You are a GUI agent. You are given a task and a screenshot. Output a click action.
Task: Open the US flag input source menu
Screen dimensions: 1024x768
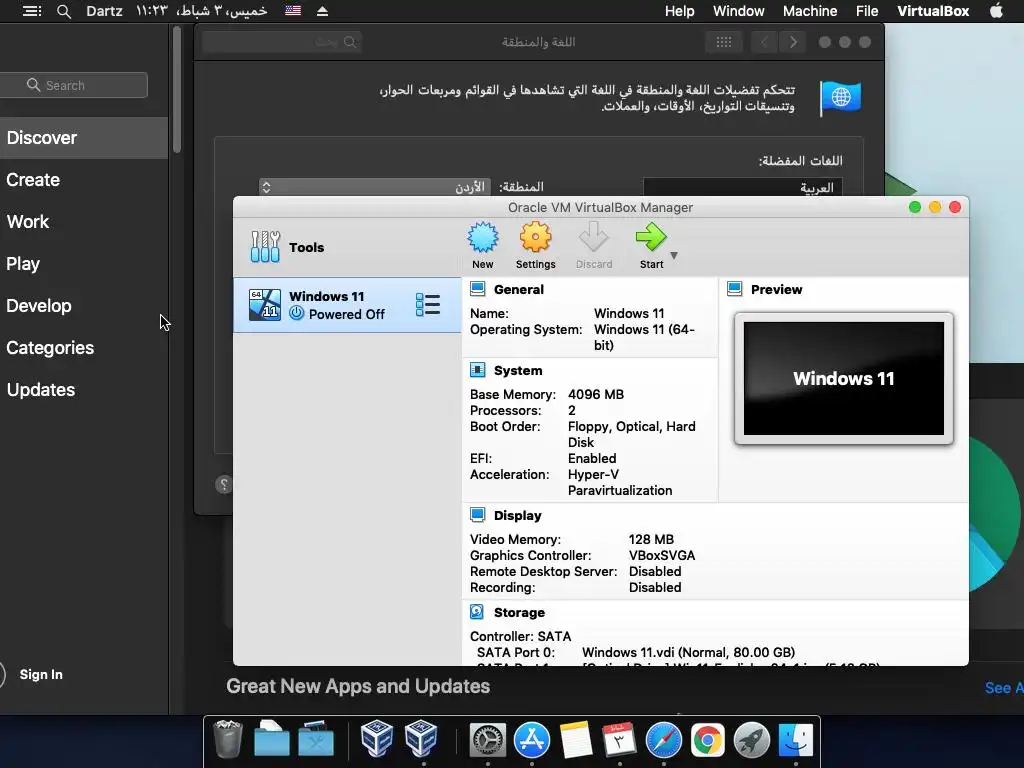pyautogui.click(x=293, y=11)
